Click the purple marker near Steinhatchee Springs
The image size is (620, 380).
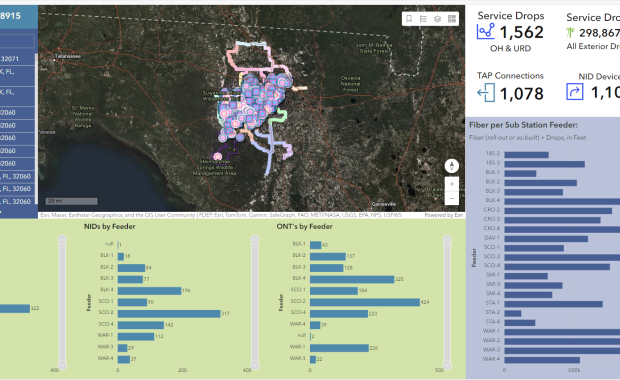pos(217,157)
